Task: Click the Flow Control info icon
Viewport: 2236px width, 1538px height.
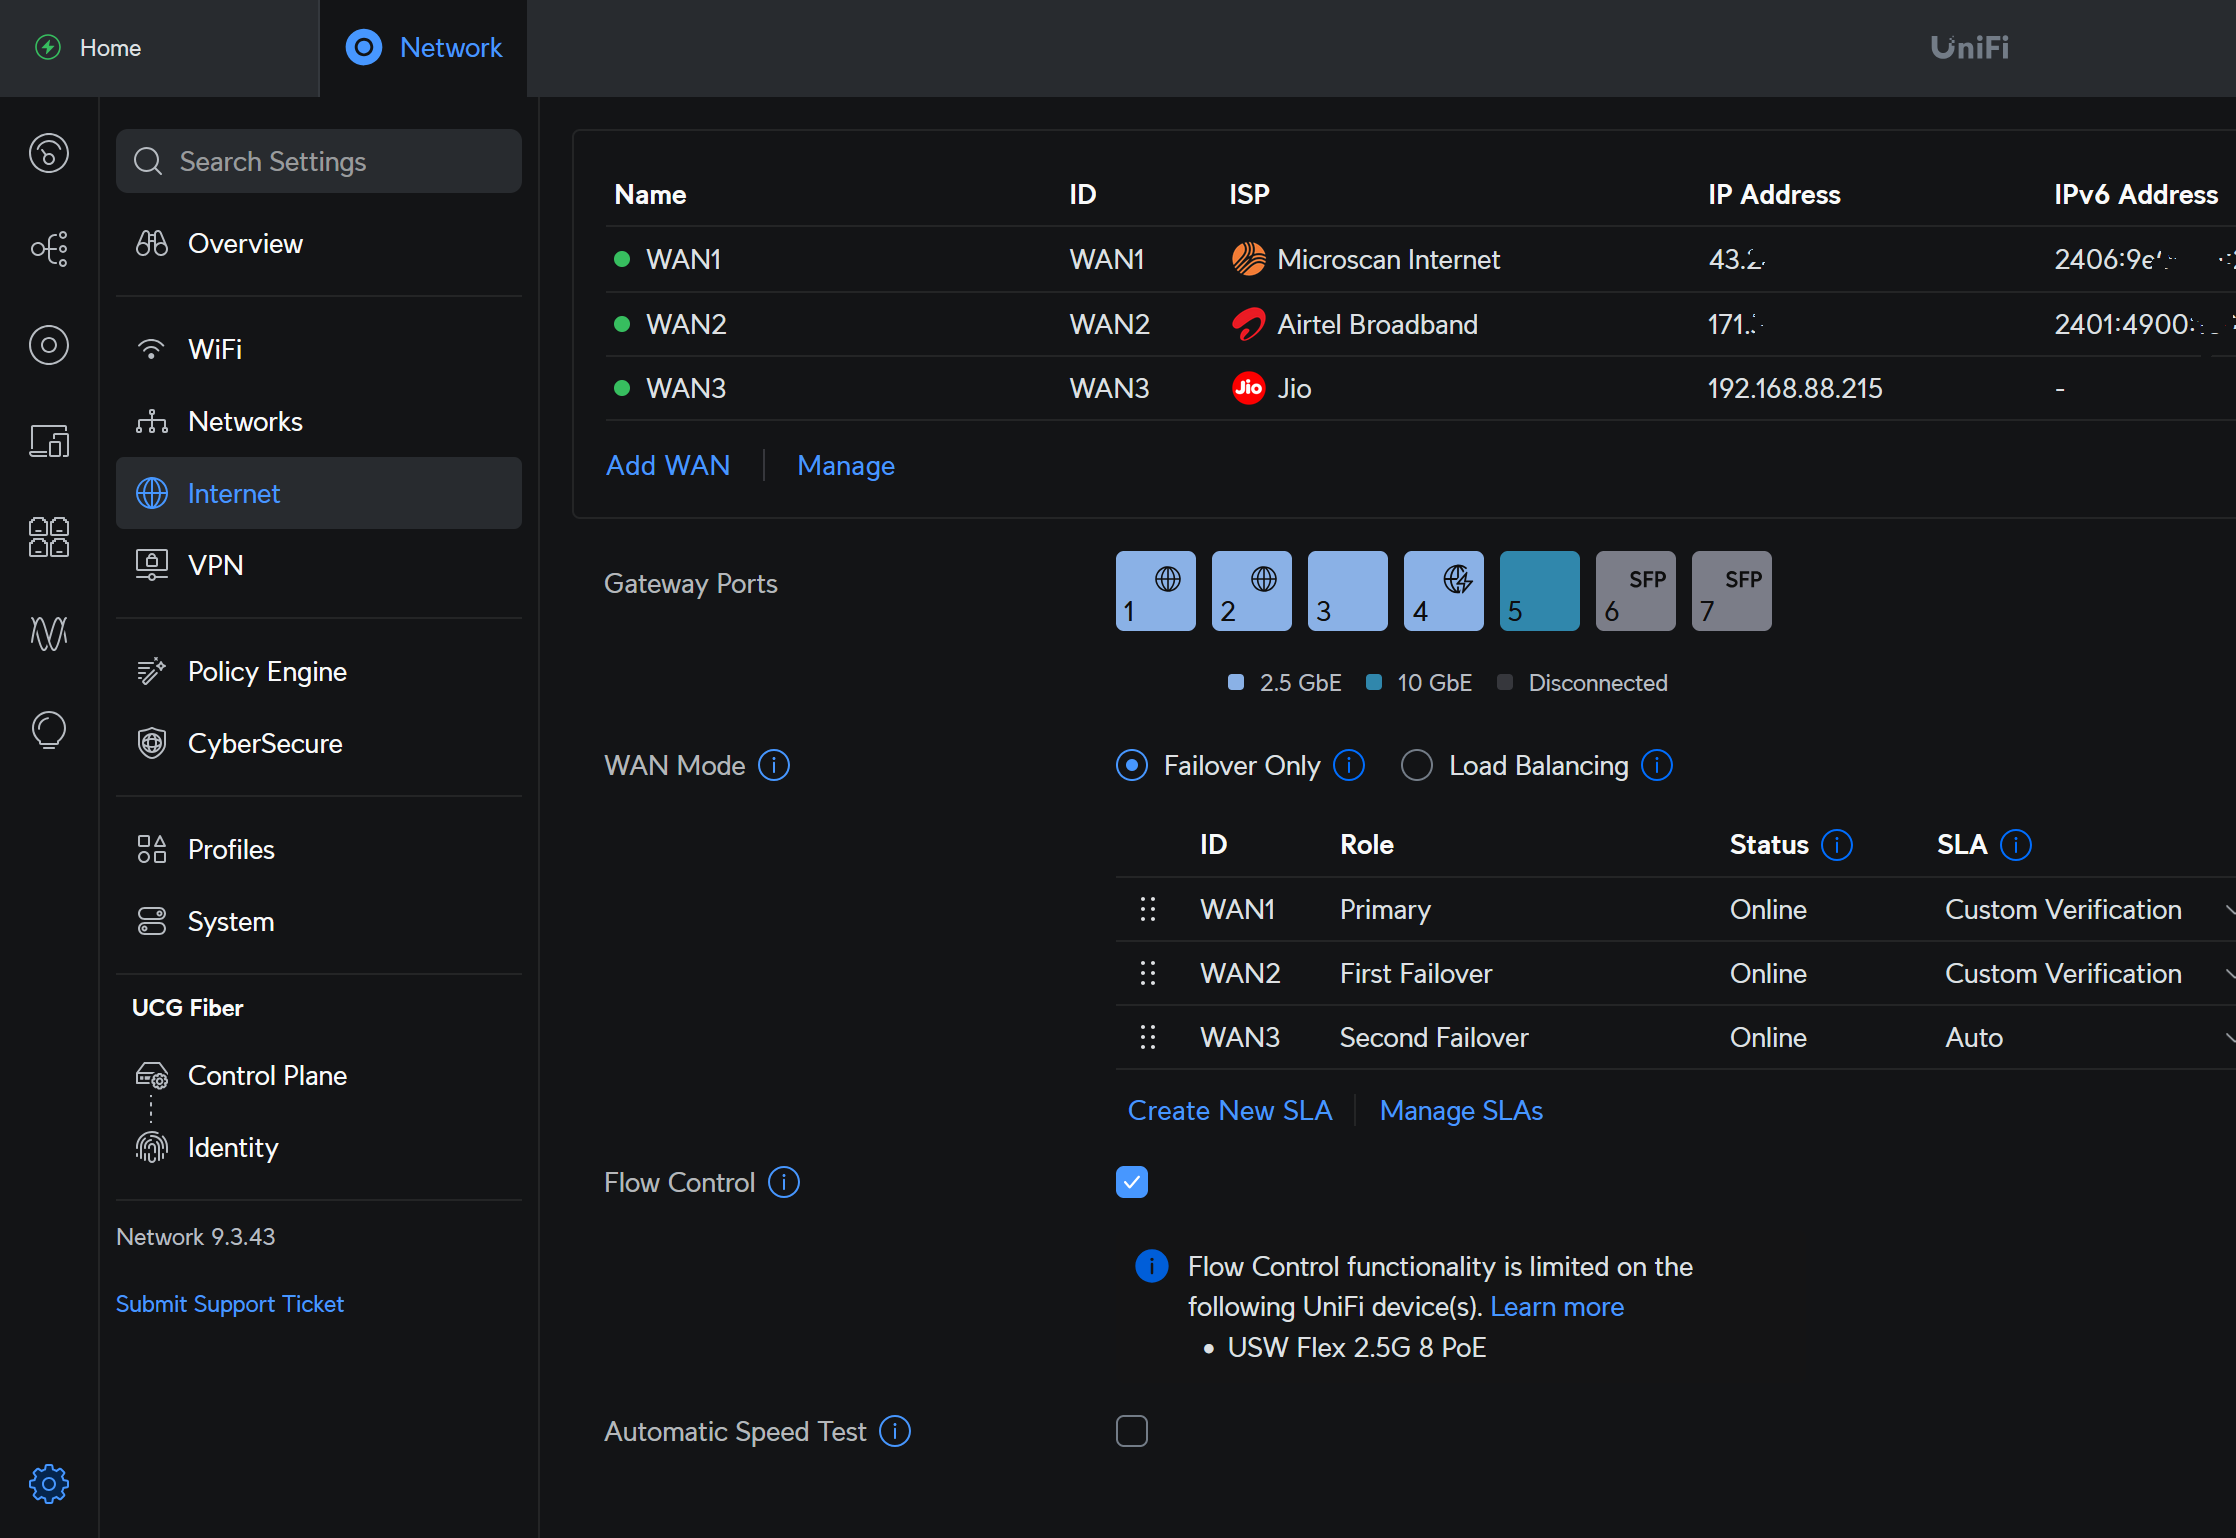Action: pos(784,1182)
